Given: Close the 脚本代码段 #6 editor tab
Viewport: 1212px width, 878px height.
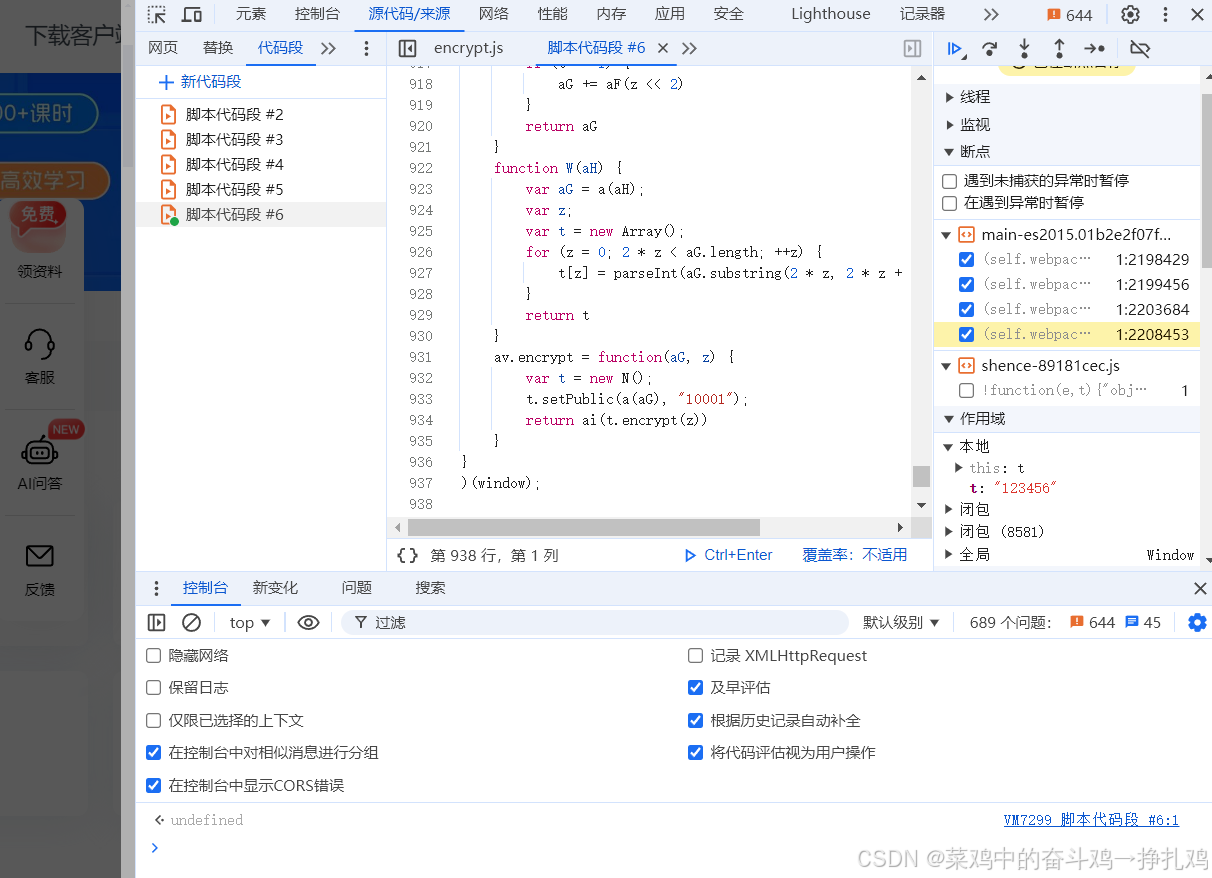Looking at the screenshot, I should 662,48.
